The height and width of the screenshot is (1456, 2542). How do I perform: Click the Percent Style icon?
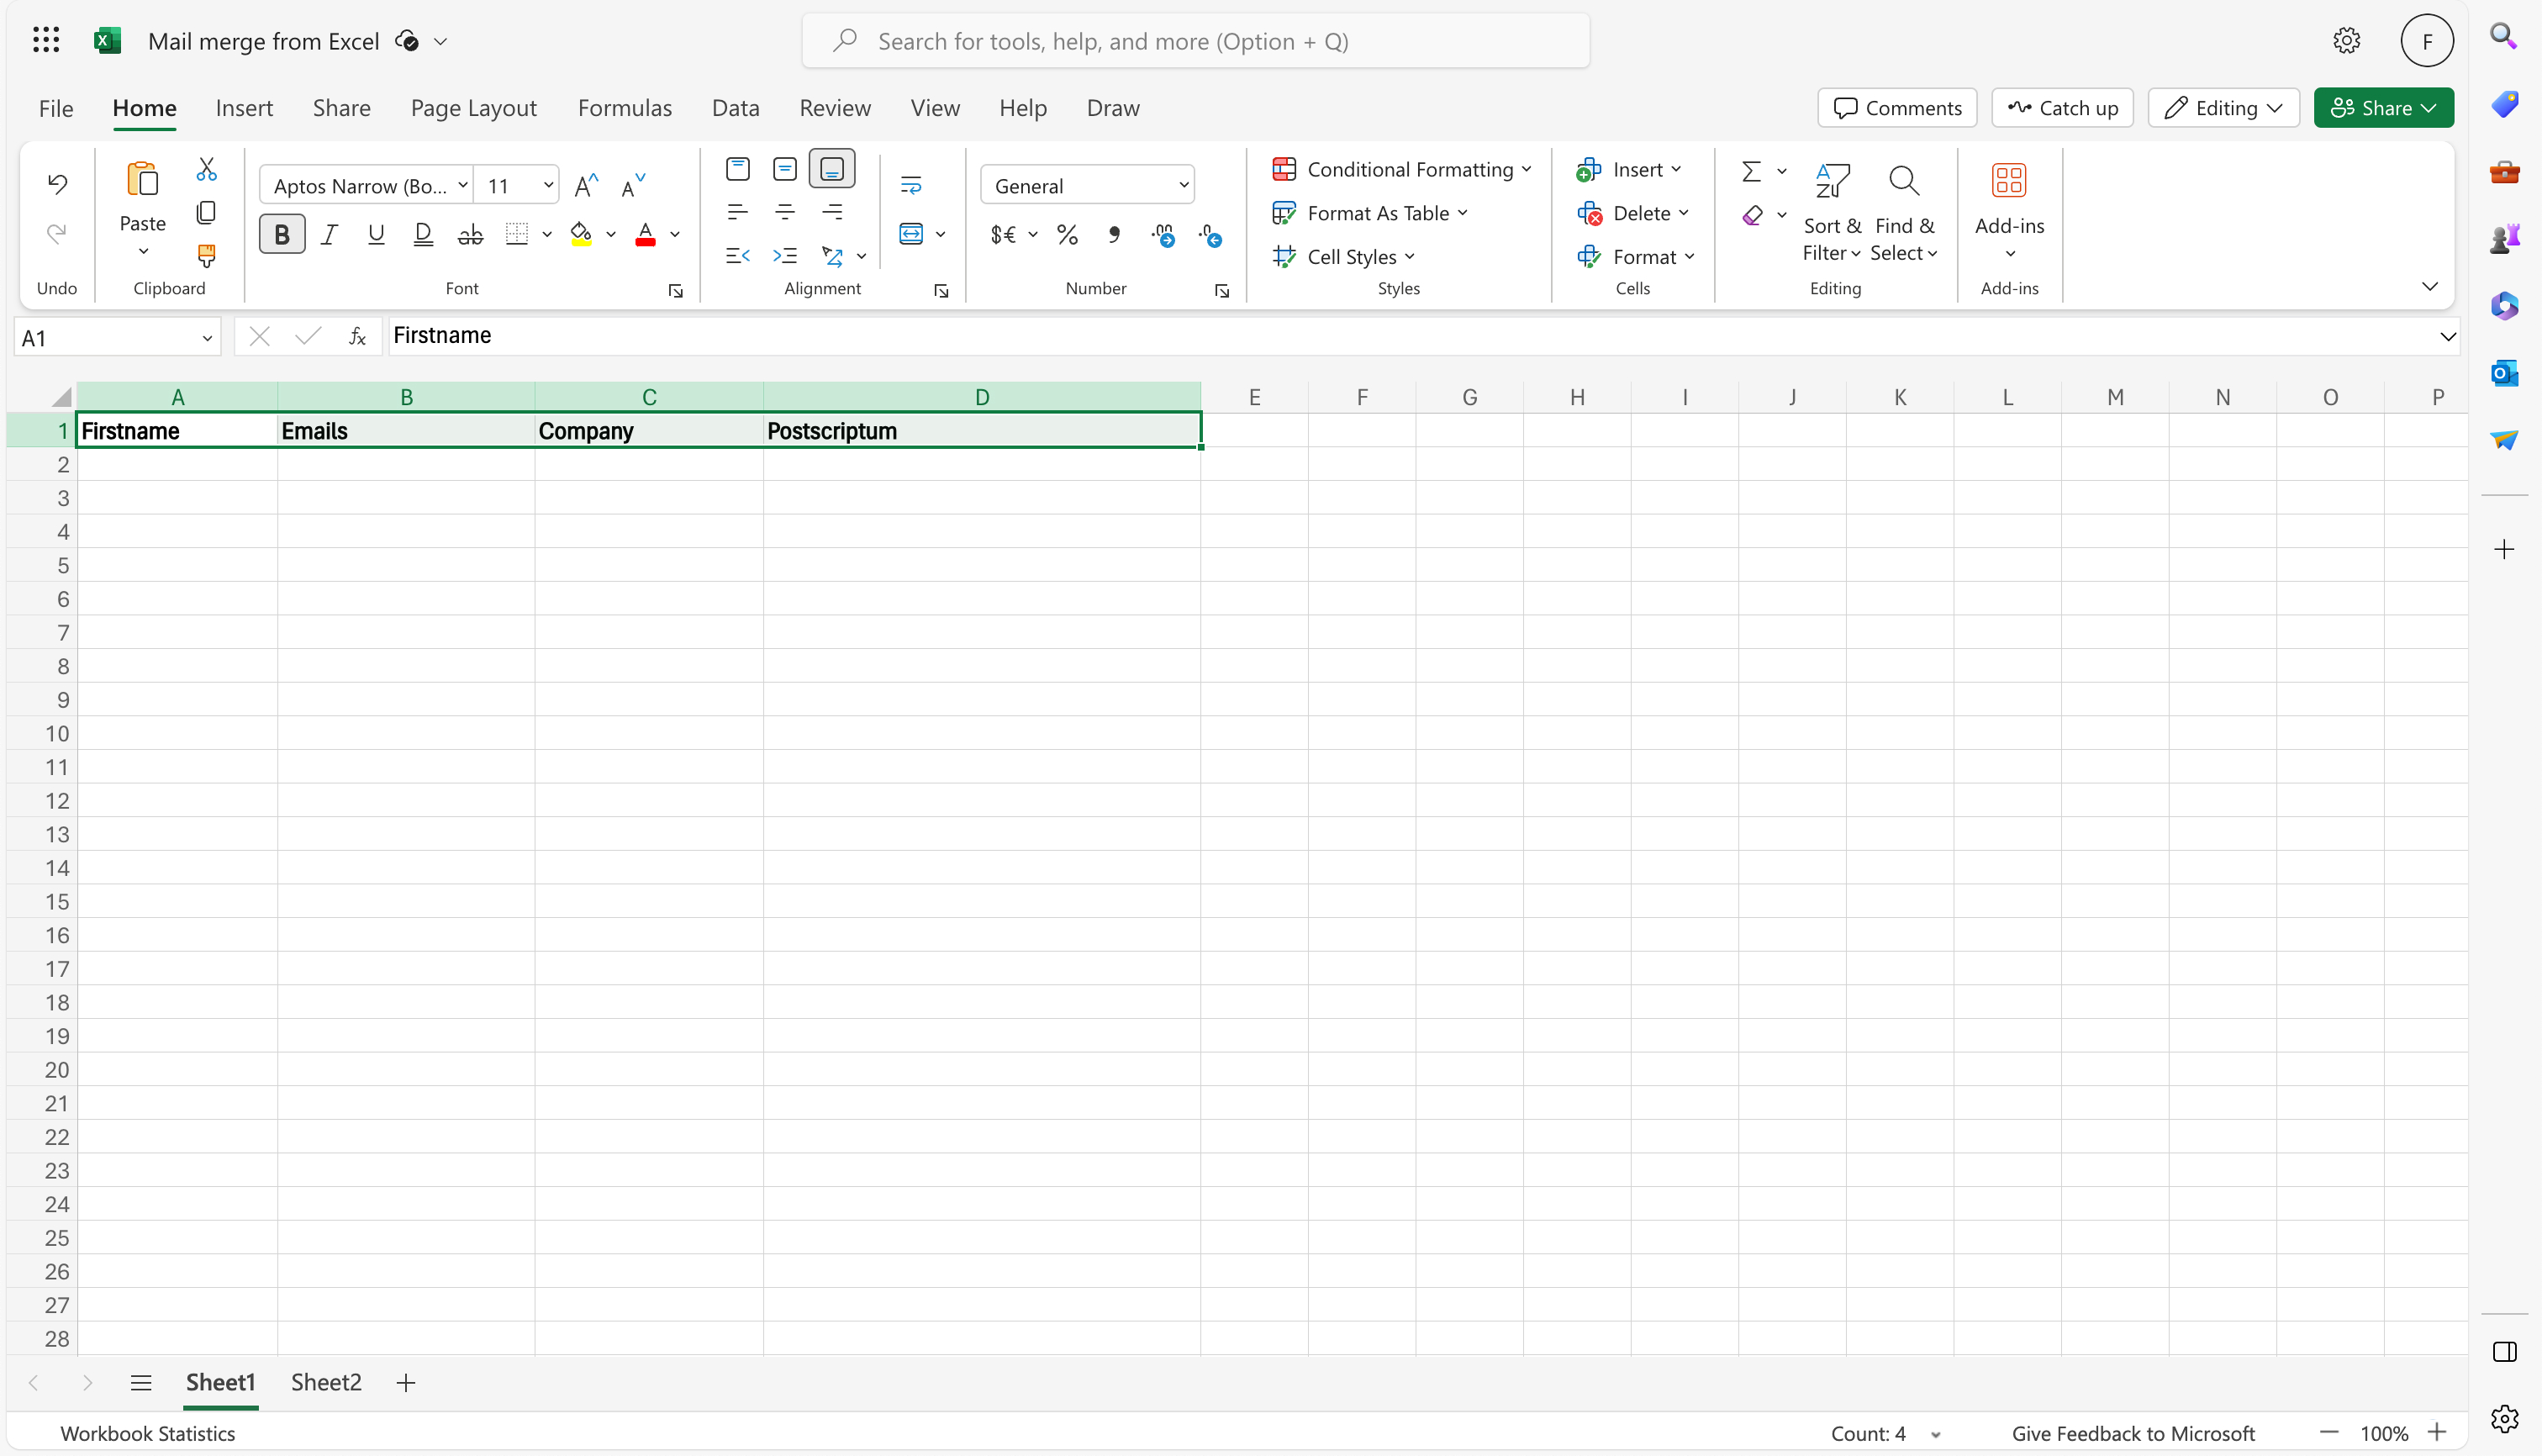[1067, 234]
